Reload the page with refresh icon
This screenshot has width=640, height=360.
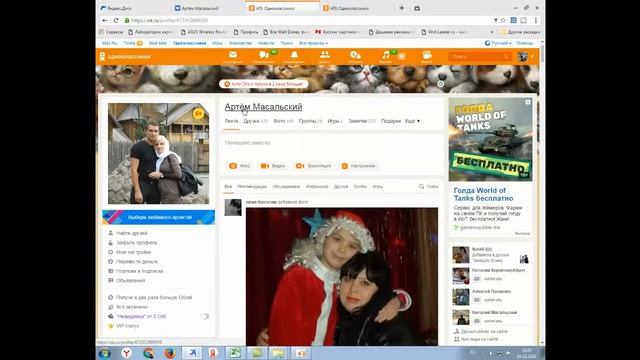pyautogui.click(x=116, y=20)
